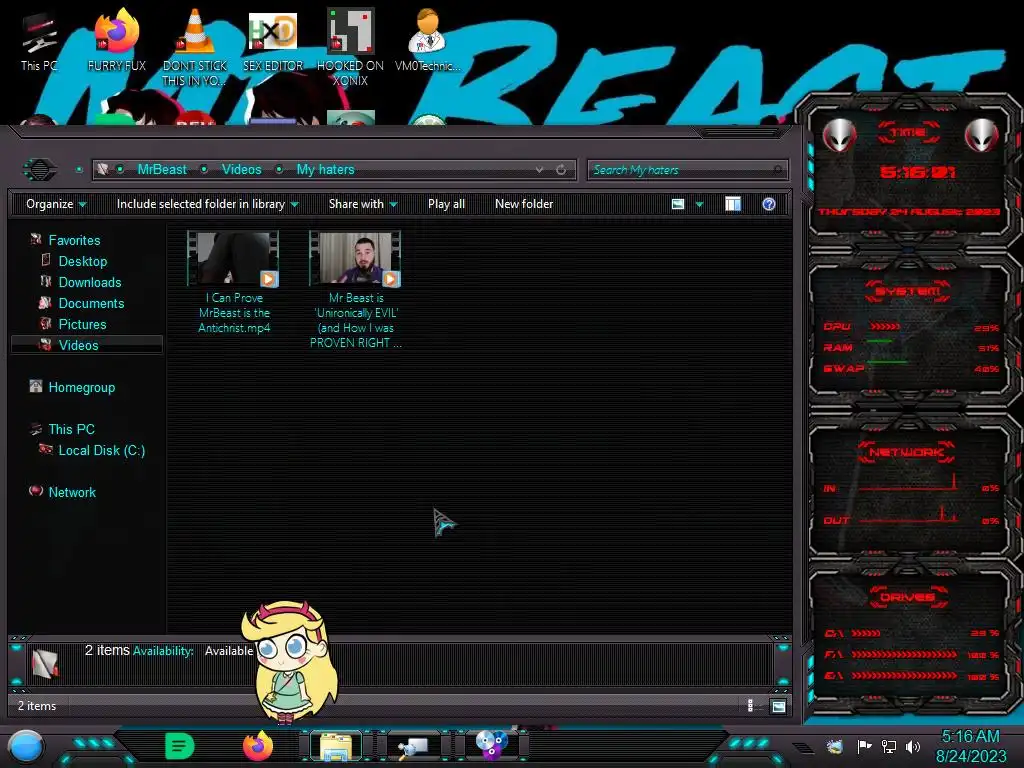Viewport: 1024px width, 768px height.
Task: Click the My haters breadcrumb segment
Action: [325, 170]
